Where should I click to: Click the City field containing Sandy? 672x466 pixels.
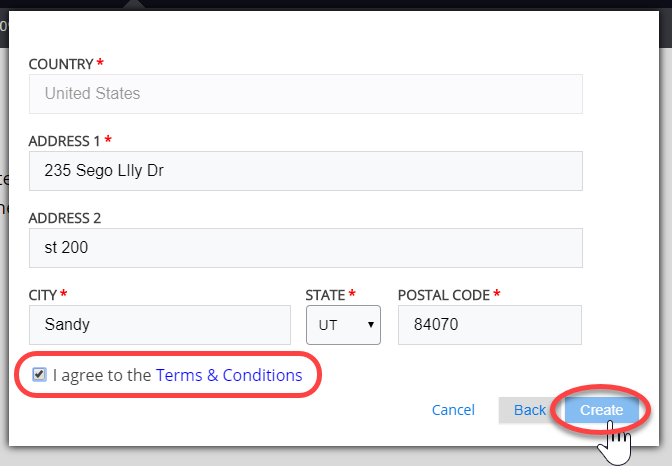point(160,325)
